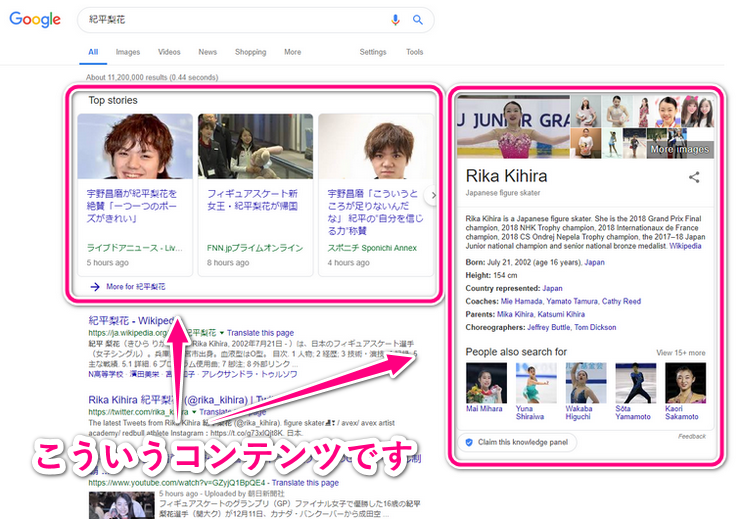Viewport: 740px width, 519px height.
Task: Open story thumbnail with stuffed rabbit toy
Action: pyautogui.click(x=255, y=146)
